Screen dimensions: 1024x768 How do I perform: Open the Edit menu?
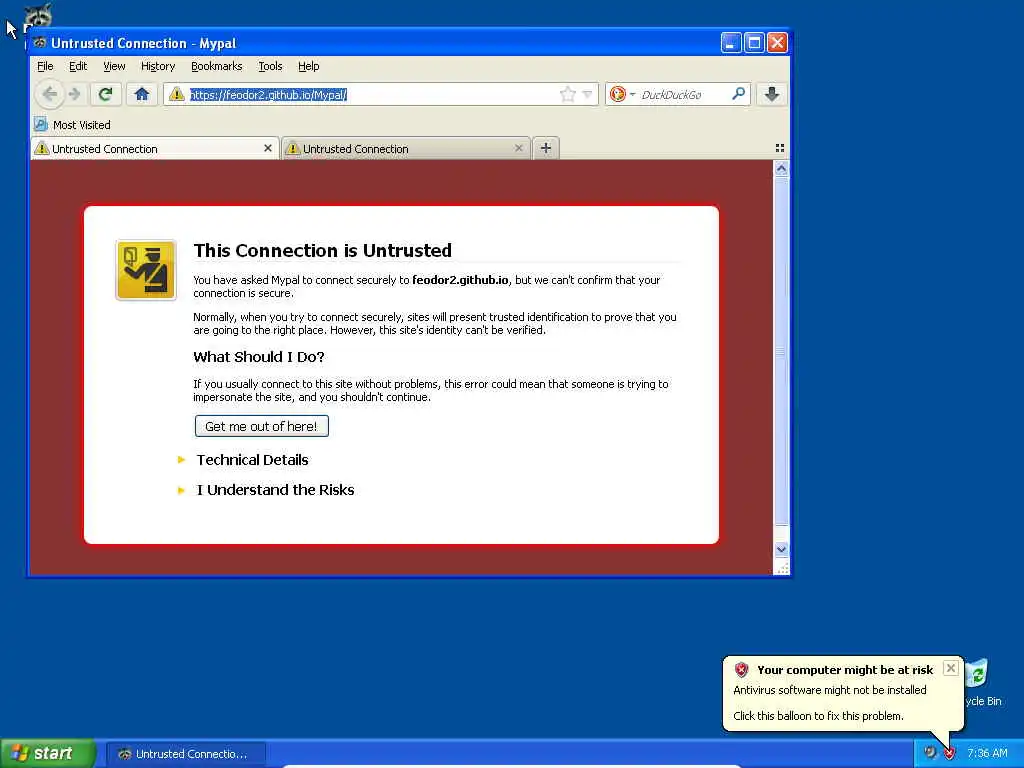click(78, 66)
